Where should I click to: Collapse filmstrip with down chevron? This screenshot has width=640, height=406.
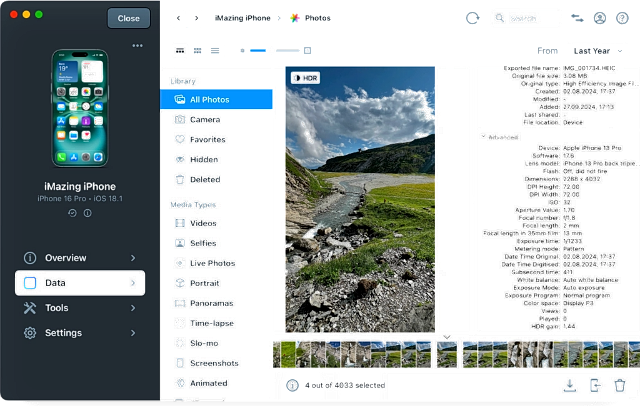coord(447,337)
